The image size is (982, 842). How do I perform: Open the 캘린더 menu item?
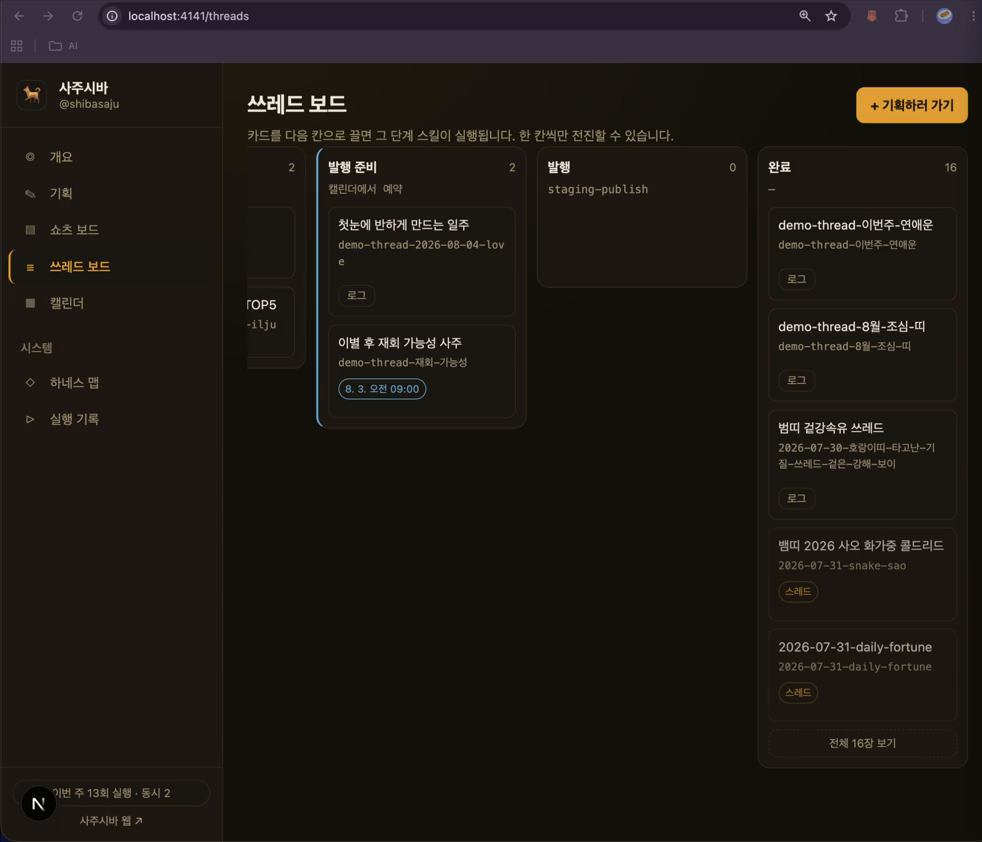click(x=110, y=303)
